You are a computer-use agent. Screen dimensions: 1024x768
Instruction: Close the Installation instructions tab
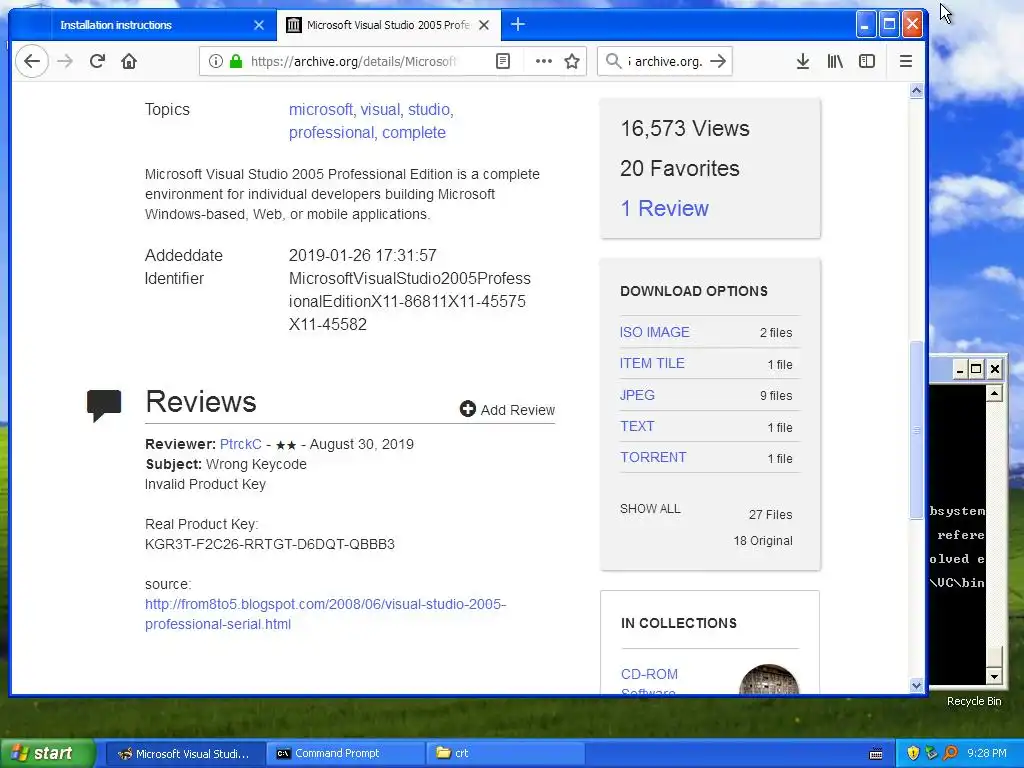pos(259,25)
